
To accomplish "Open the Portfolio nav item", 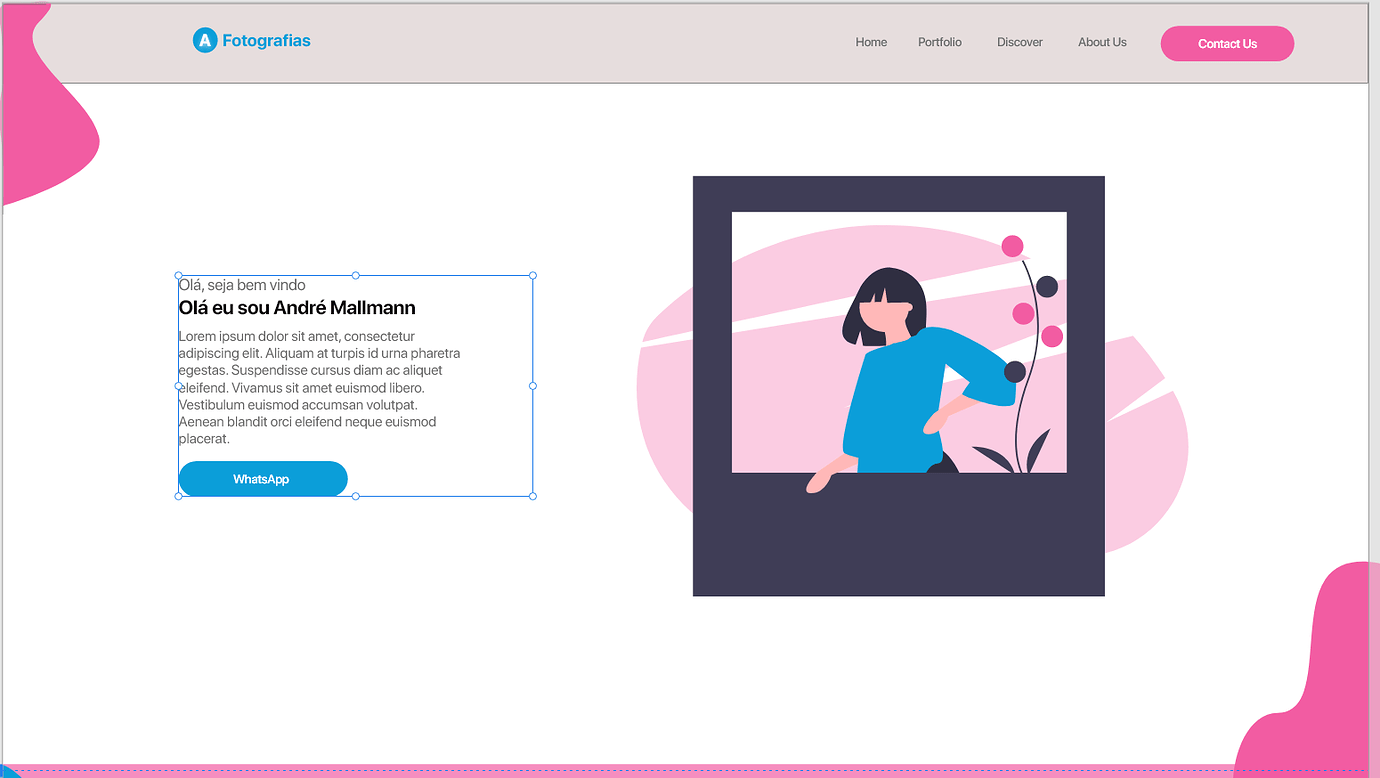I will coord(940,42).
